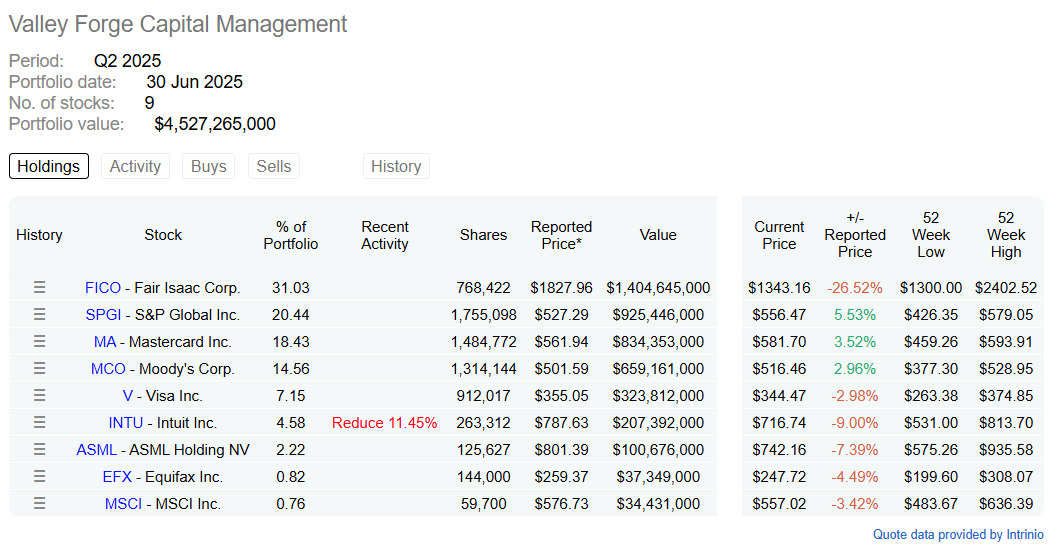This screenshot has height=547, width=1057.
Task: Follow 'Quote data provided by Intrinio' link
Action: (x=958, y=535)
